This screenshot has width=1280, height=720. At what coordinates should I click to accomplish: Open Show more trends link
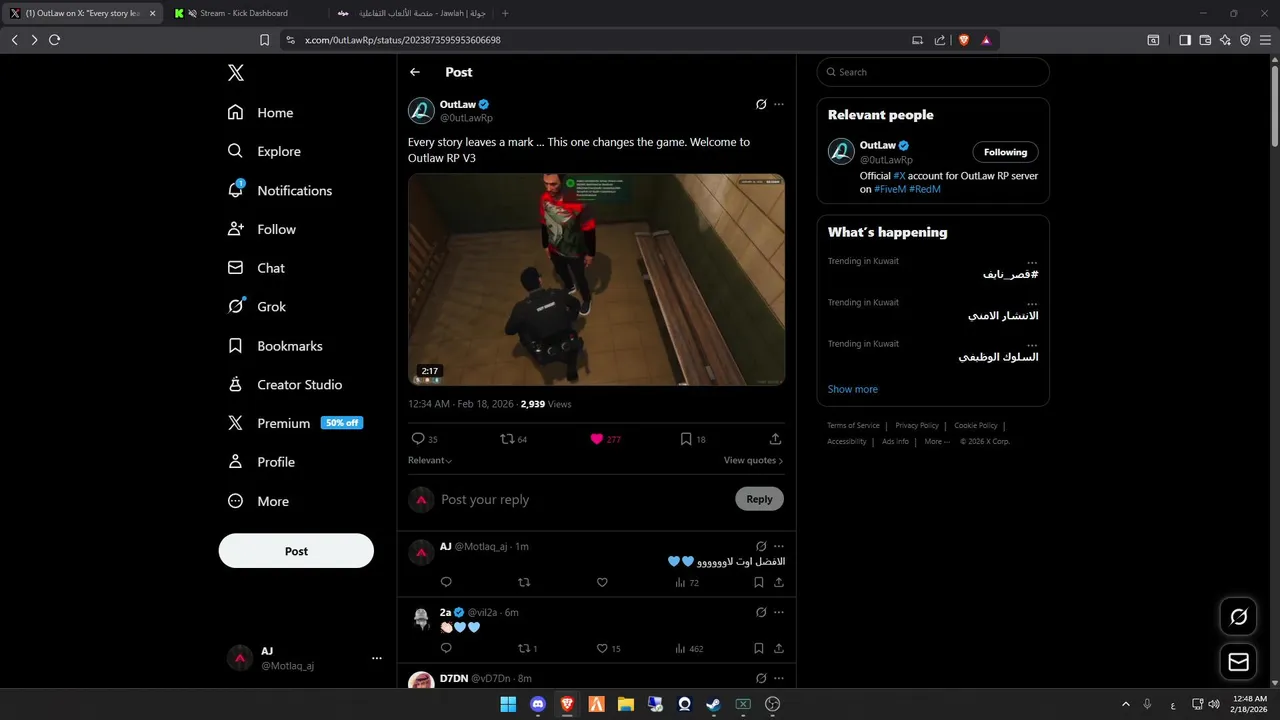pyautogui.click(x=853, y=389)
